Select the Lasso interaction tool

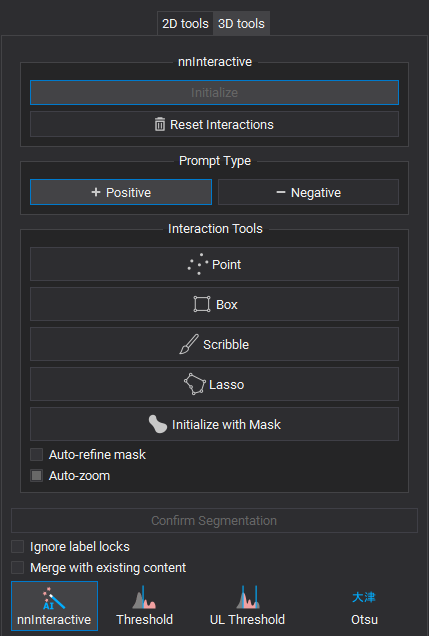(x=214, y=384)
